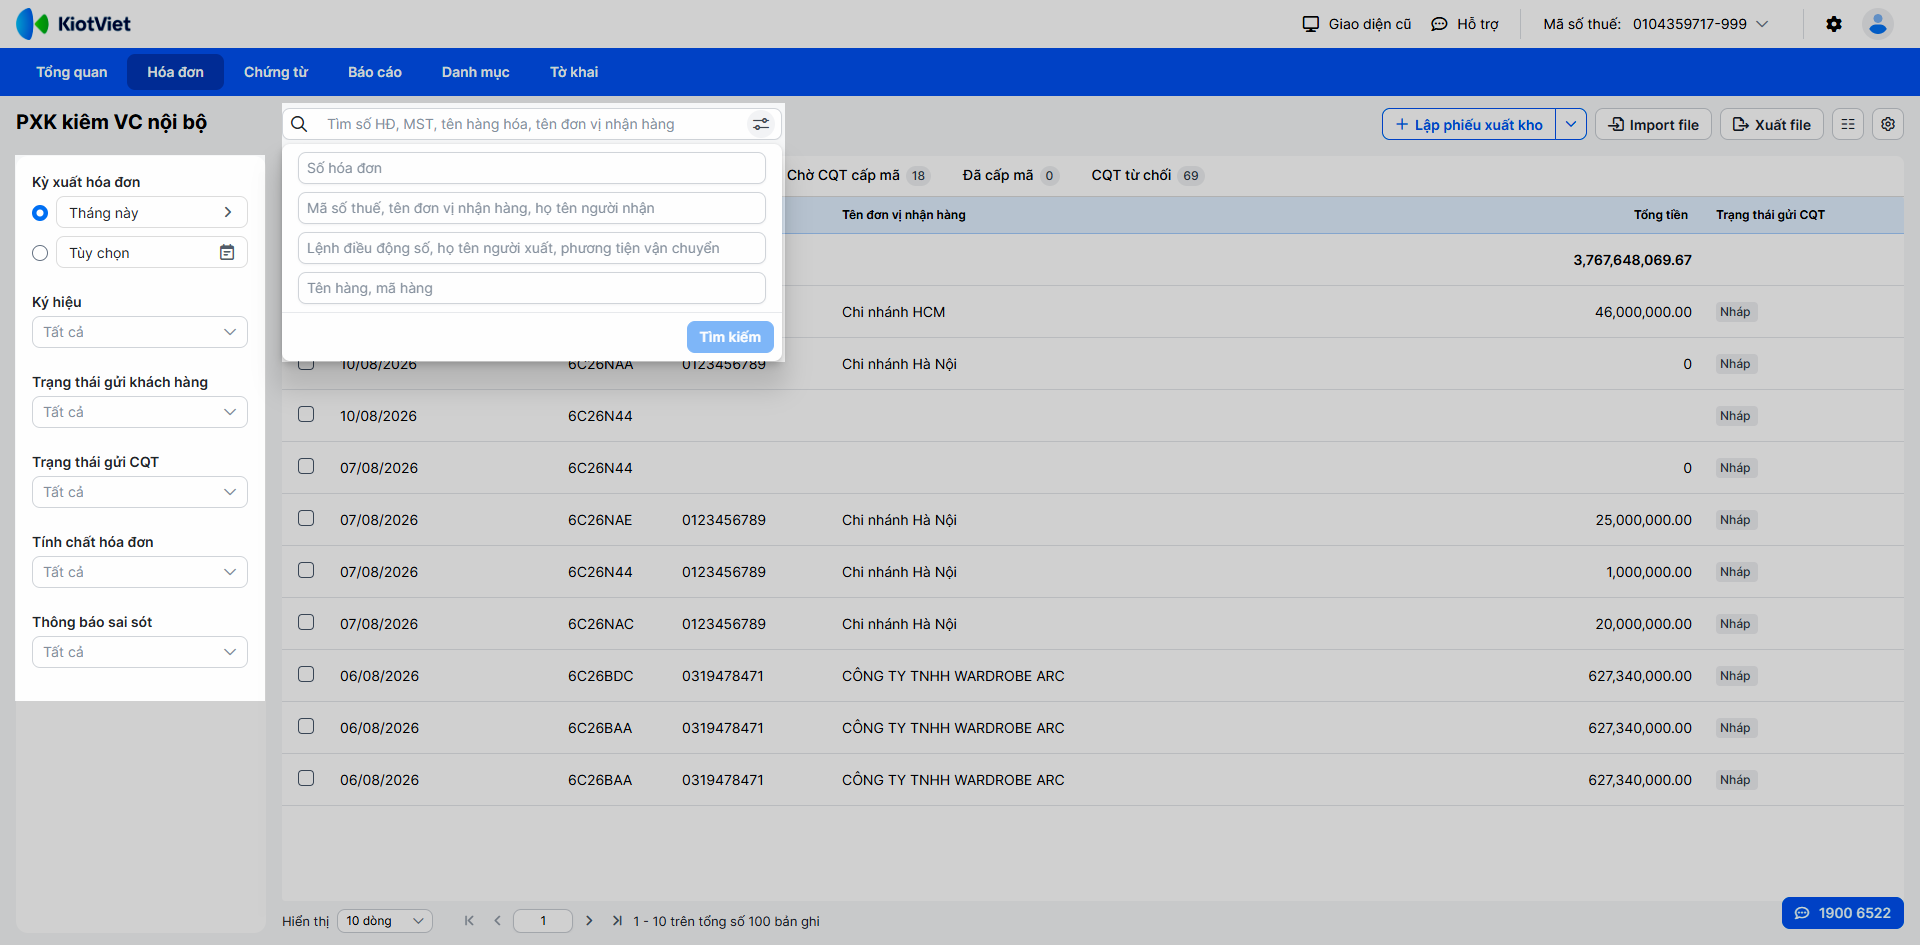Check the 10/08/2026 6C26N44 row
The width and height of the screenshot is (1920, 945).
coord(306,414)
